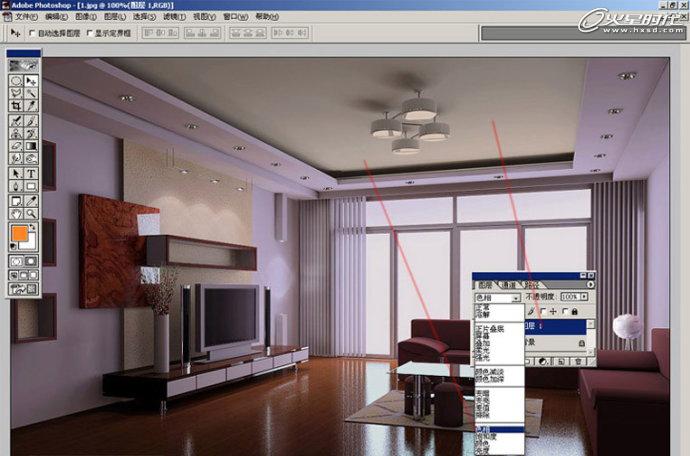
Task: Toggle the lock-all checkbox in Layers panel
Action: [x=566, y=311]
